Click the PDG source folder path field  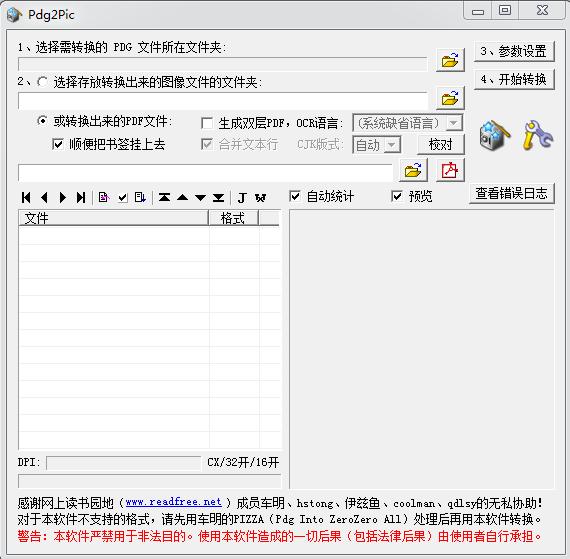coord(222,64)
